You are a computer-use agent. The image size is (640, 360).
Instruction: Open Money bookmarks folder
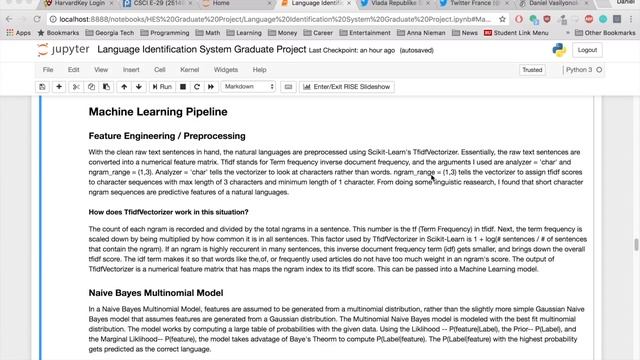pos(282,33)
